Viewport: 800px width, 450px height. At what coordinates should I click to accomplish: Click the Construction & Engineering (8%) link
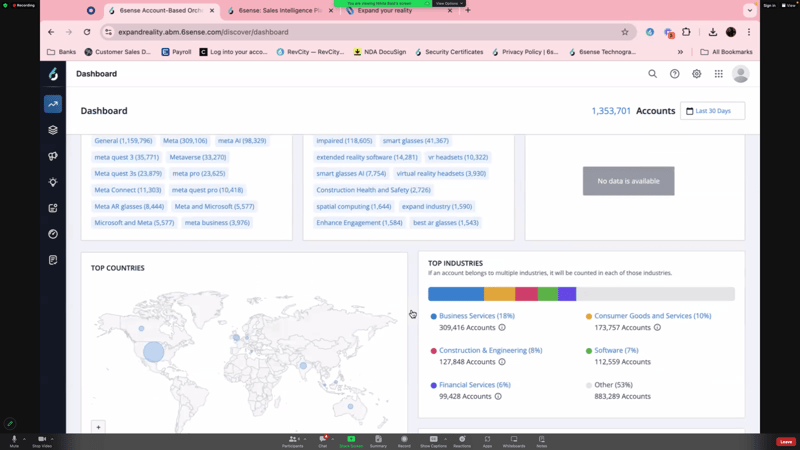490,351
